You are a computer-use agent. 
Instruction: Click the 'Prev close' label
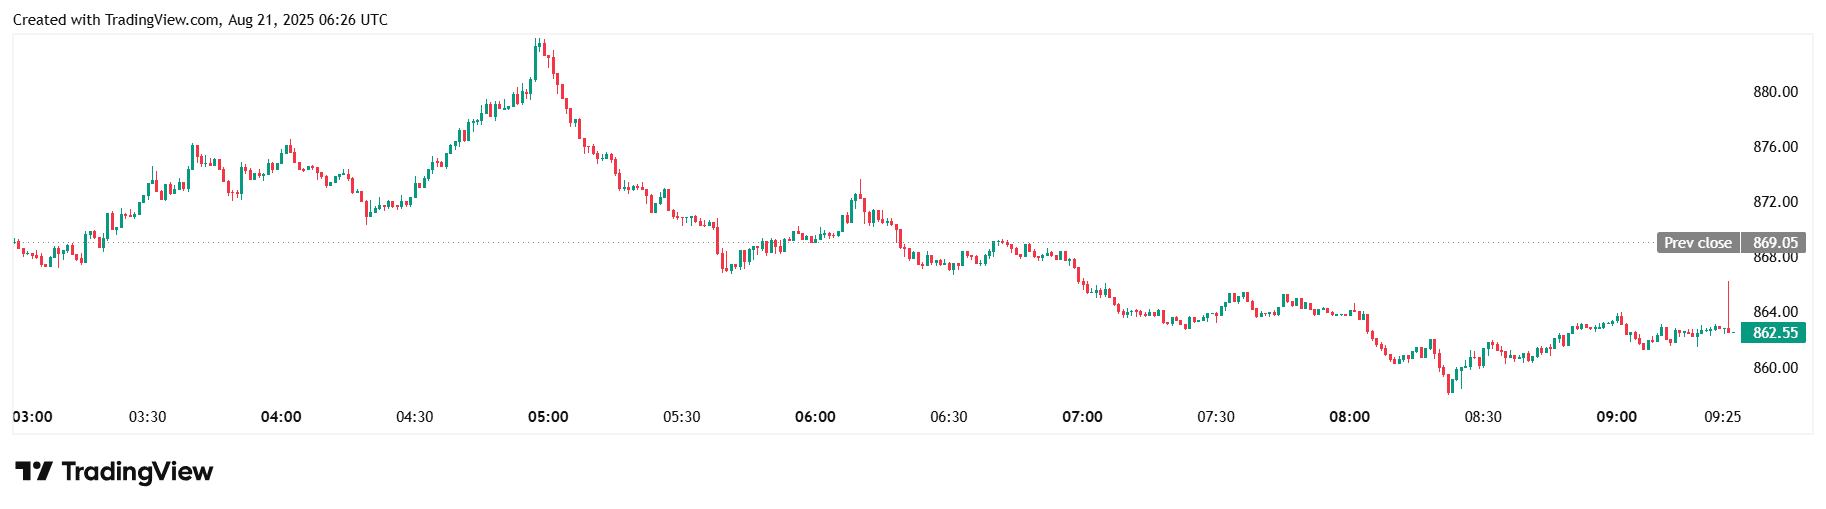pyautogui.click(x=1697, y=243)
